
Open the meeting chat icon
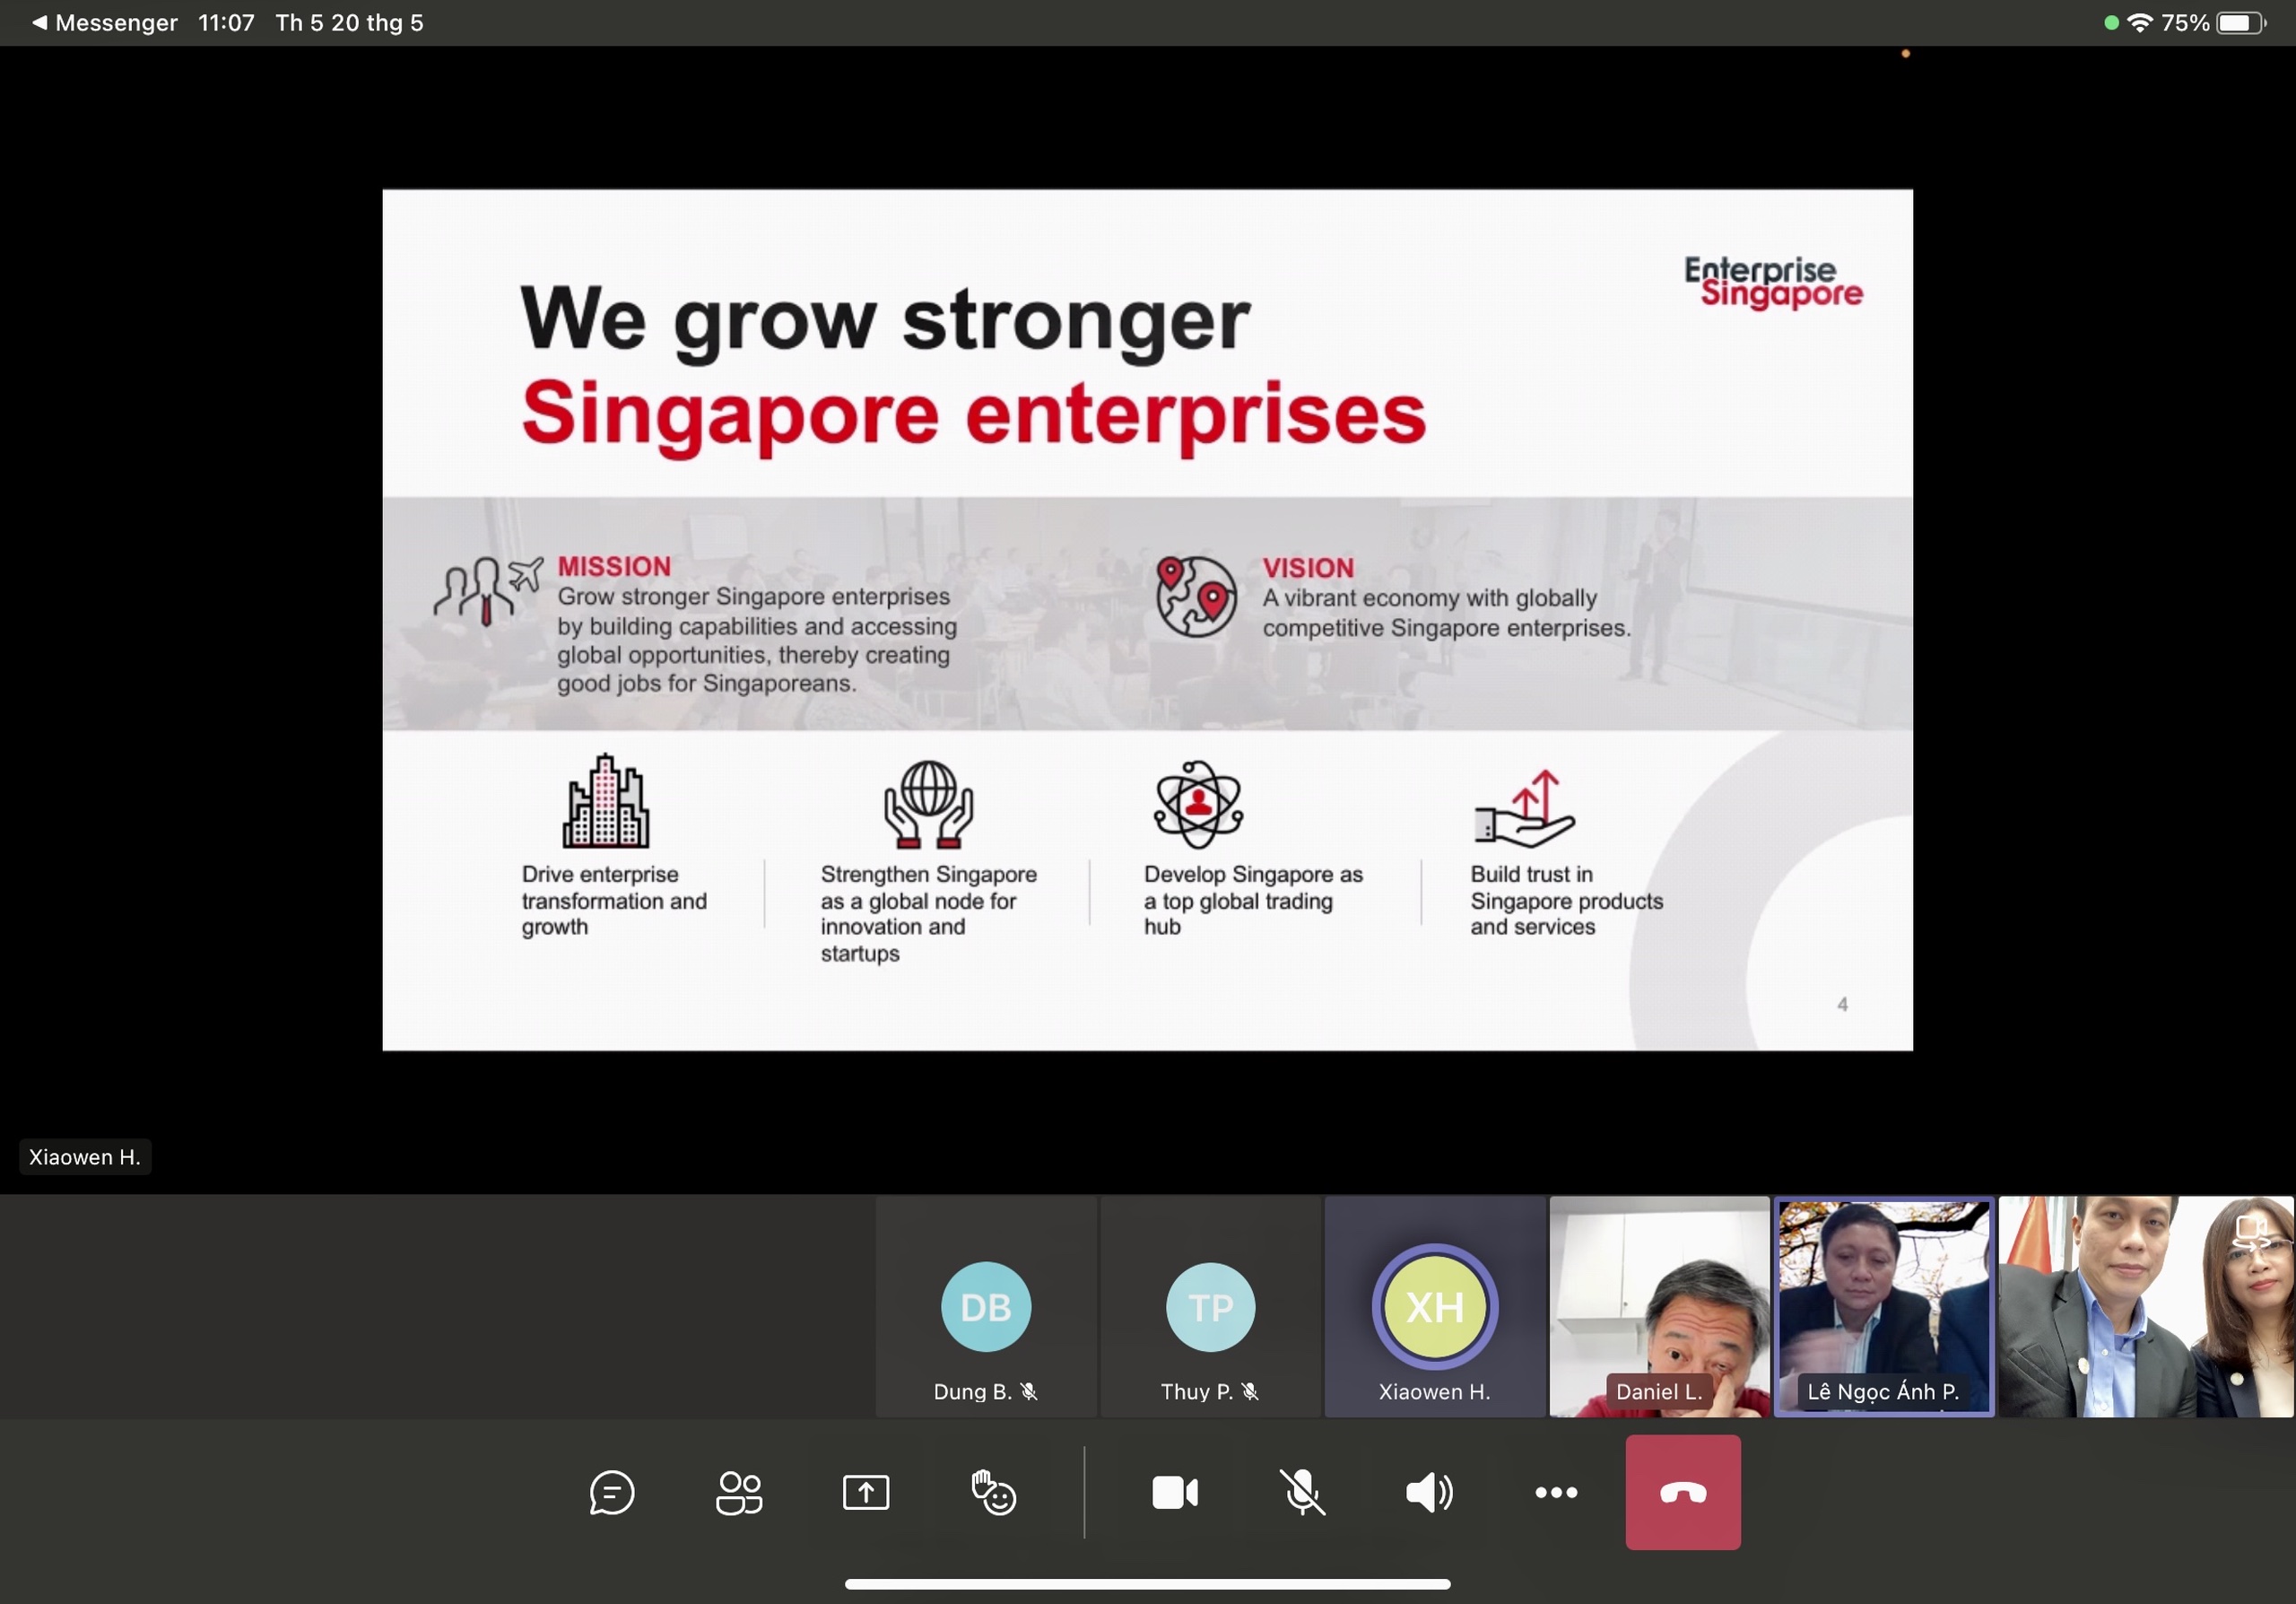click(611, 1492)
